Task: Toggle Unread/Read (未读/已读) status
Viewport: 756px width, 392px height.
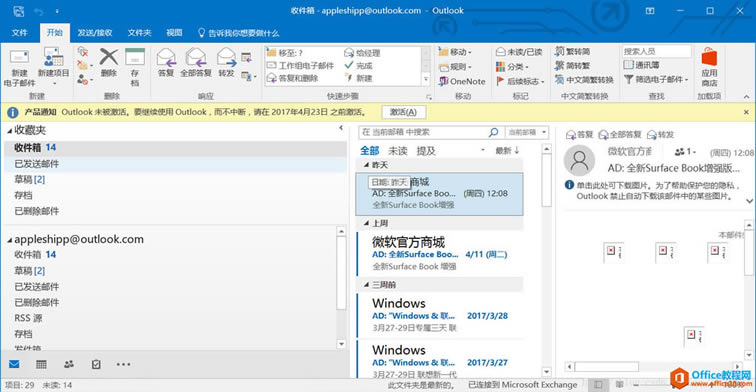Action: [519, 52]
